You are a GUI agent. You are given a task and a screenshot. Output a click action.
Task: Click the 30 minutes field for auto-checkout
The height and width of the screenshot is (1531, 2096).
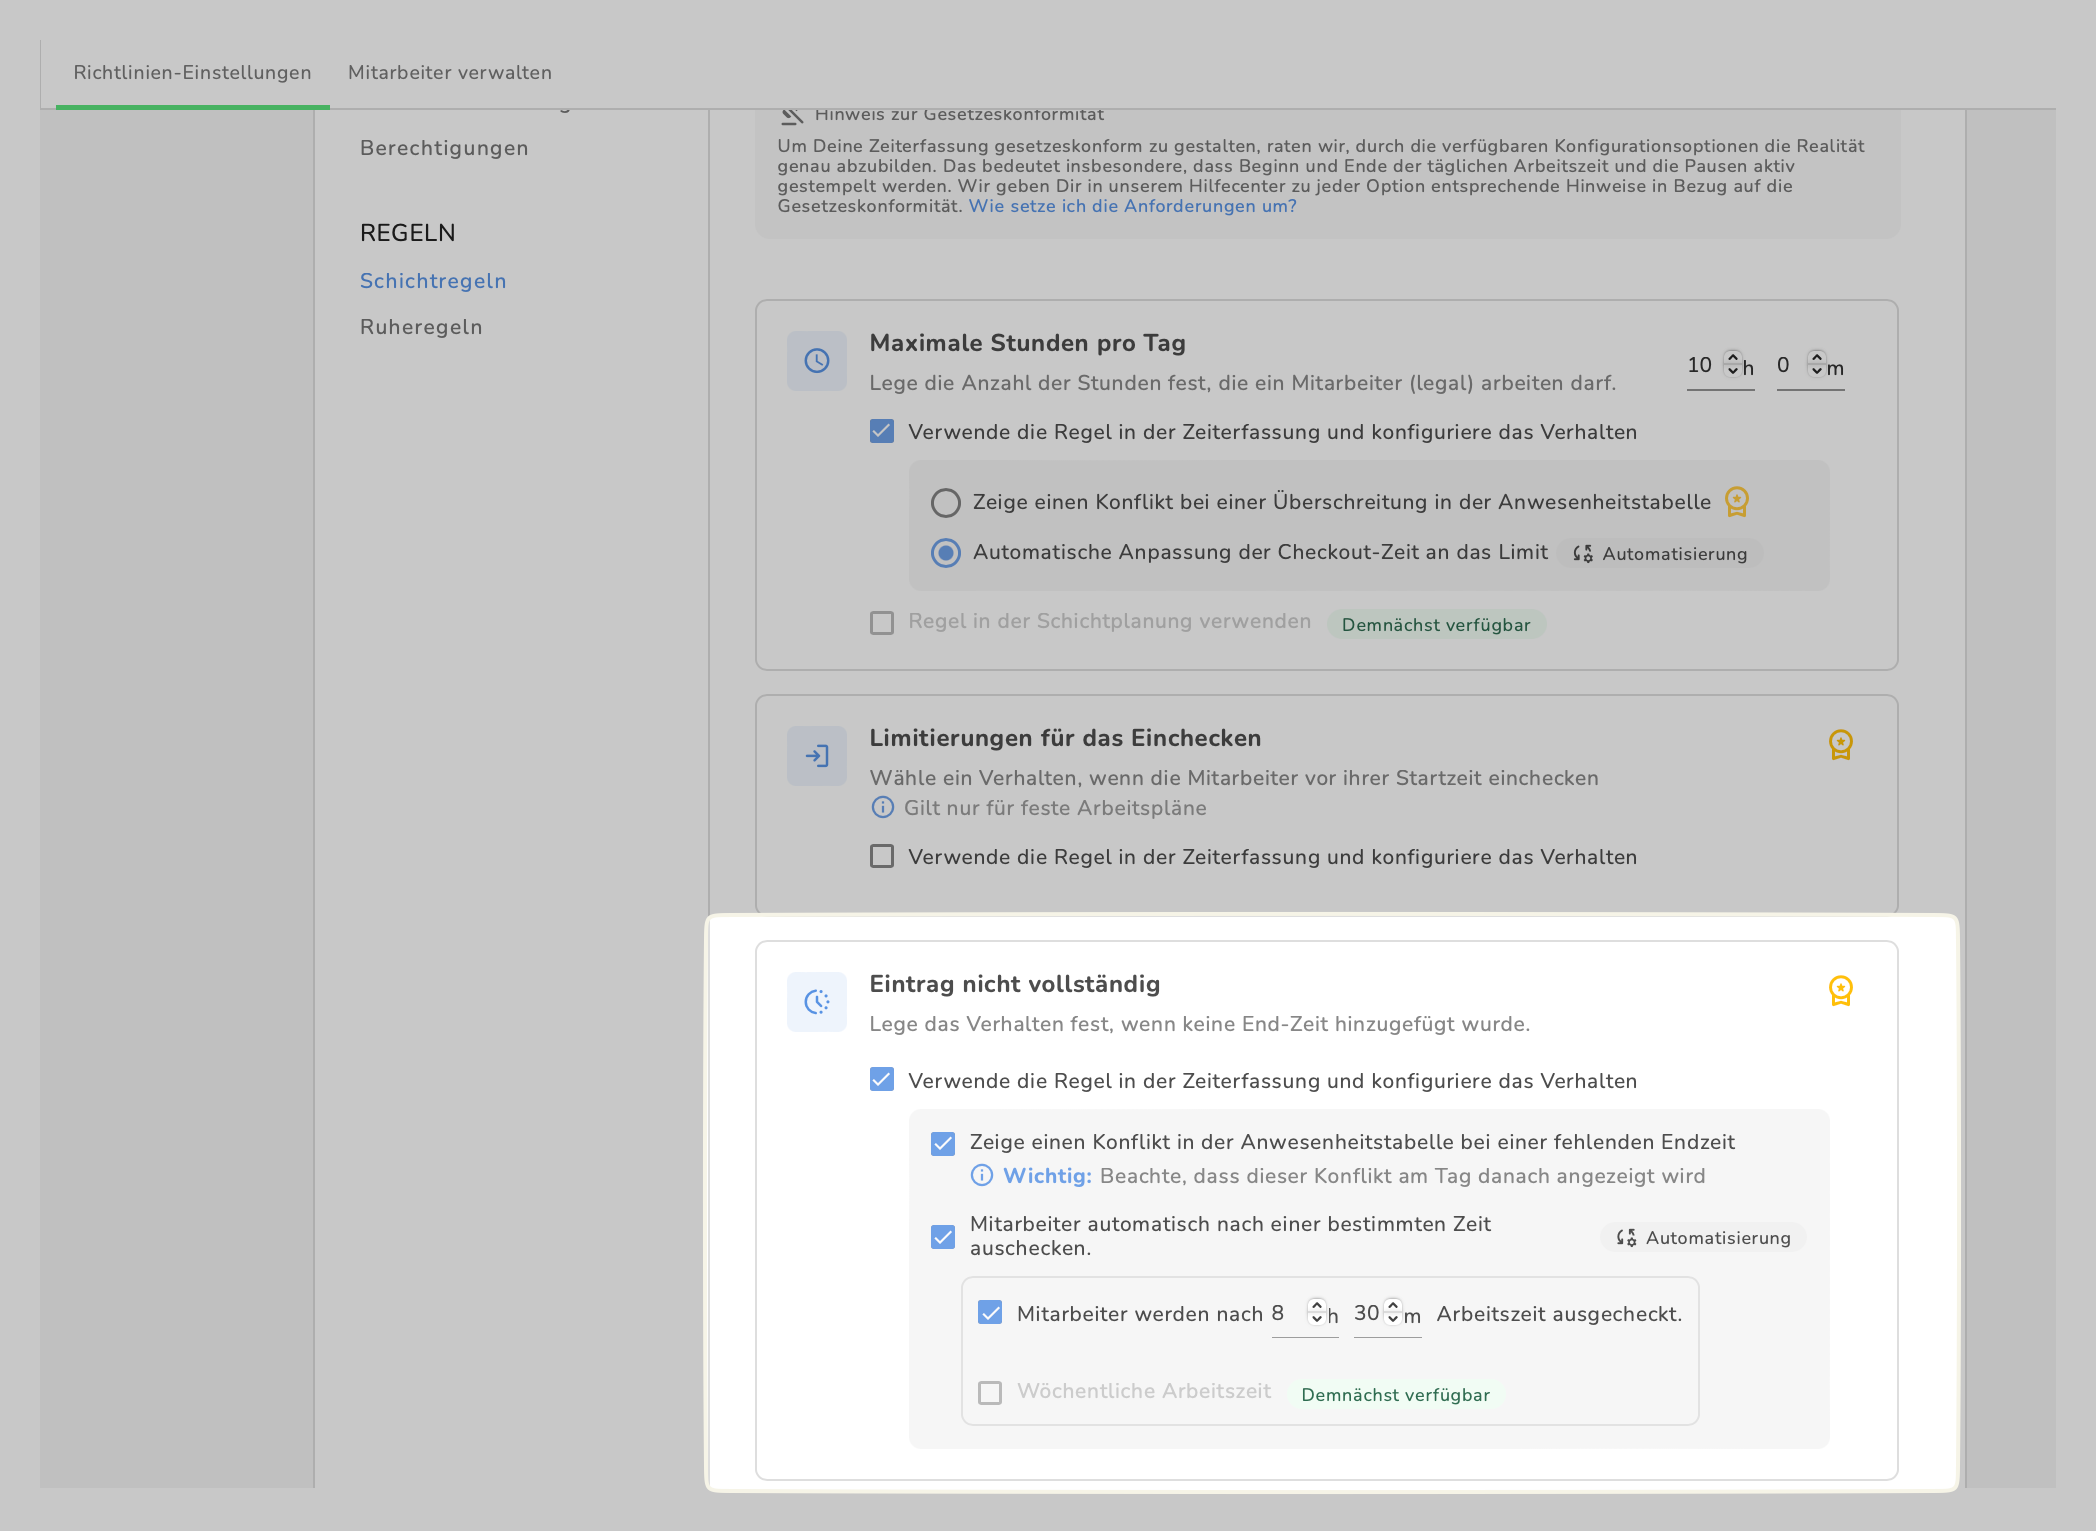click(1366, 1313)
